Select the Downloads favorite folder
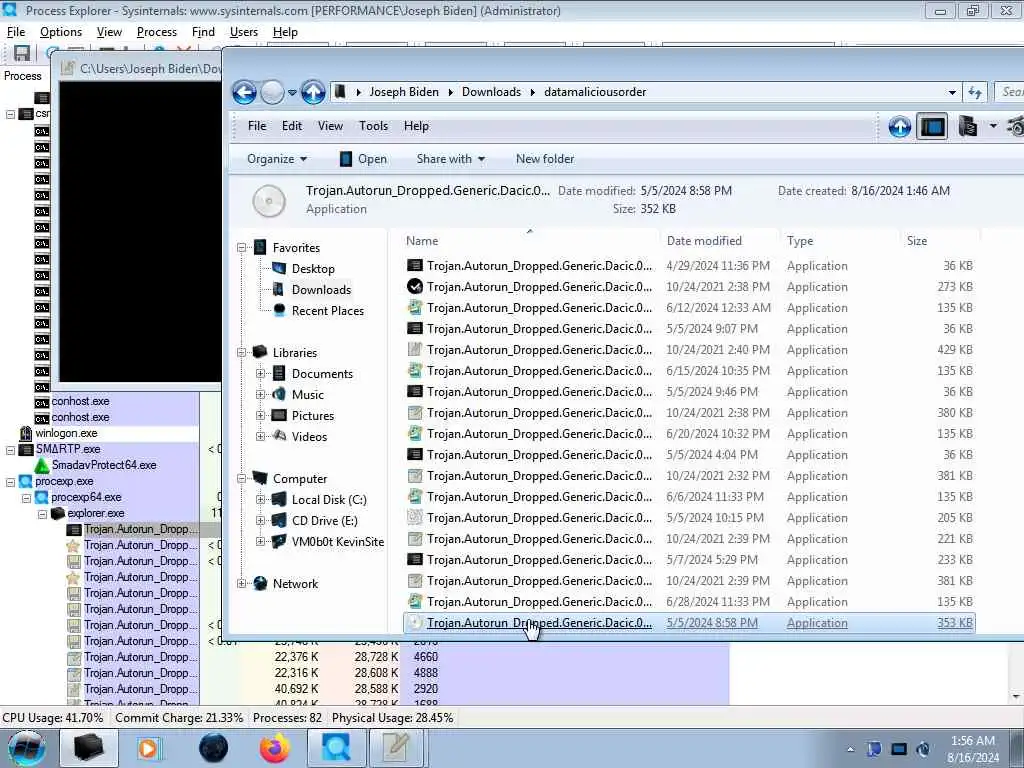This screenshot has width=1024, height=768. (321, 289)
